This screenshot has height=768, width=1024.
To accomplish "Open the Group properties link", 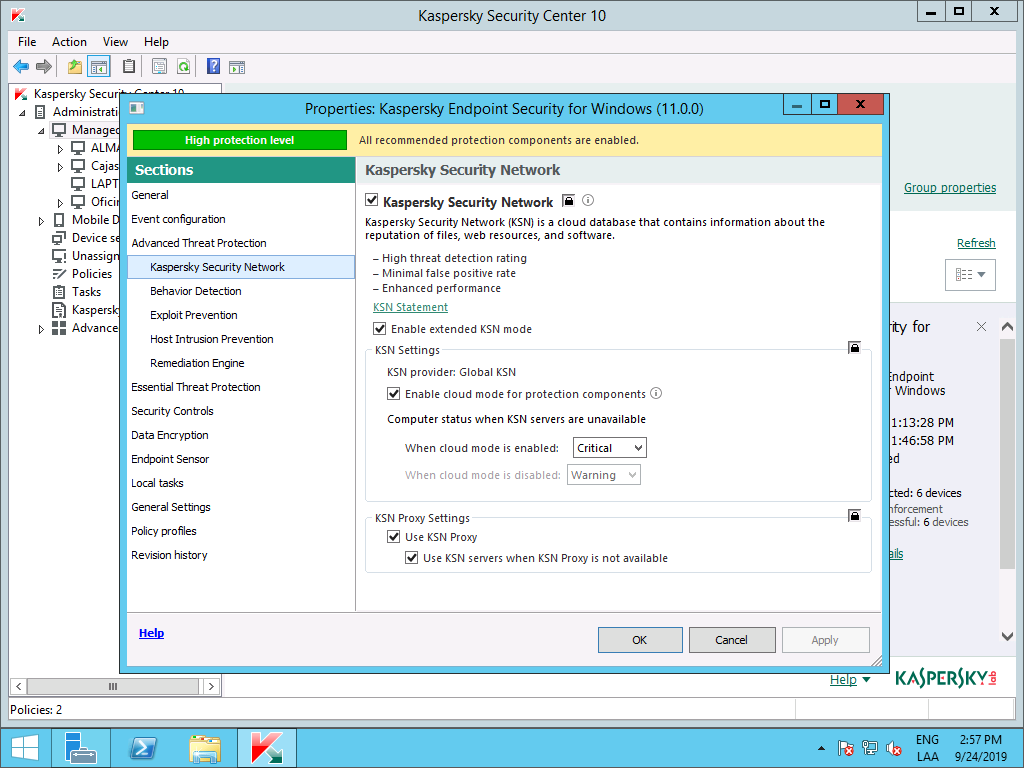I will click(x=950, y=187).
